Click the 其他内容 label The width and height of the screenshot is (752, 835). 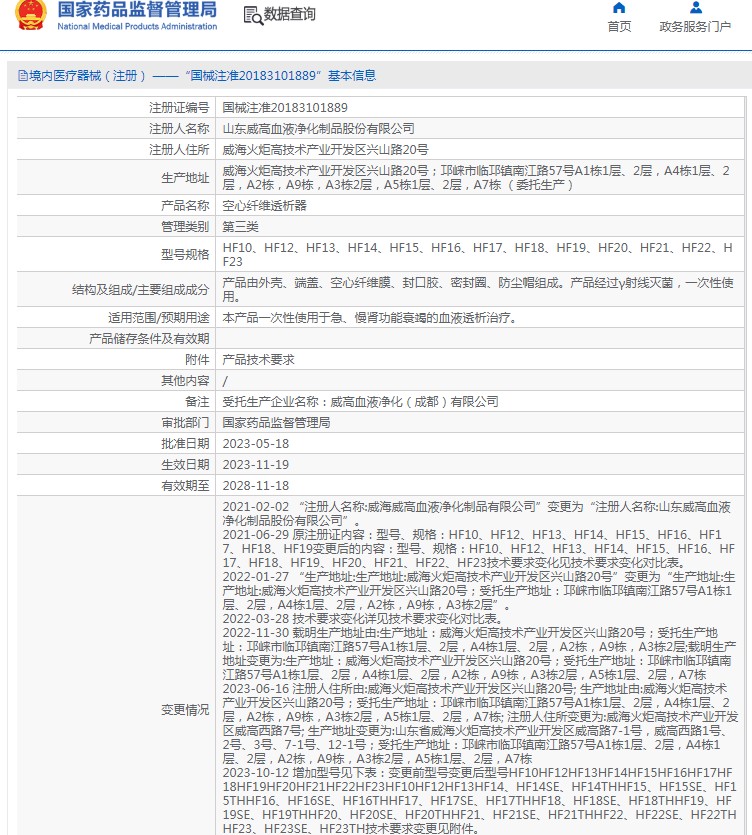click(185, 381)
